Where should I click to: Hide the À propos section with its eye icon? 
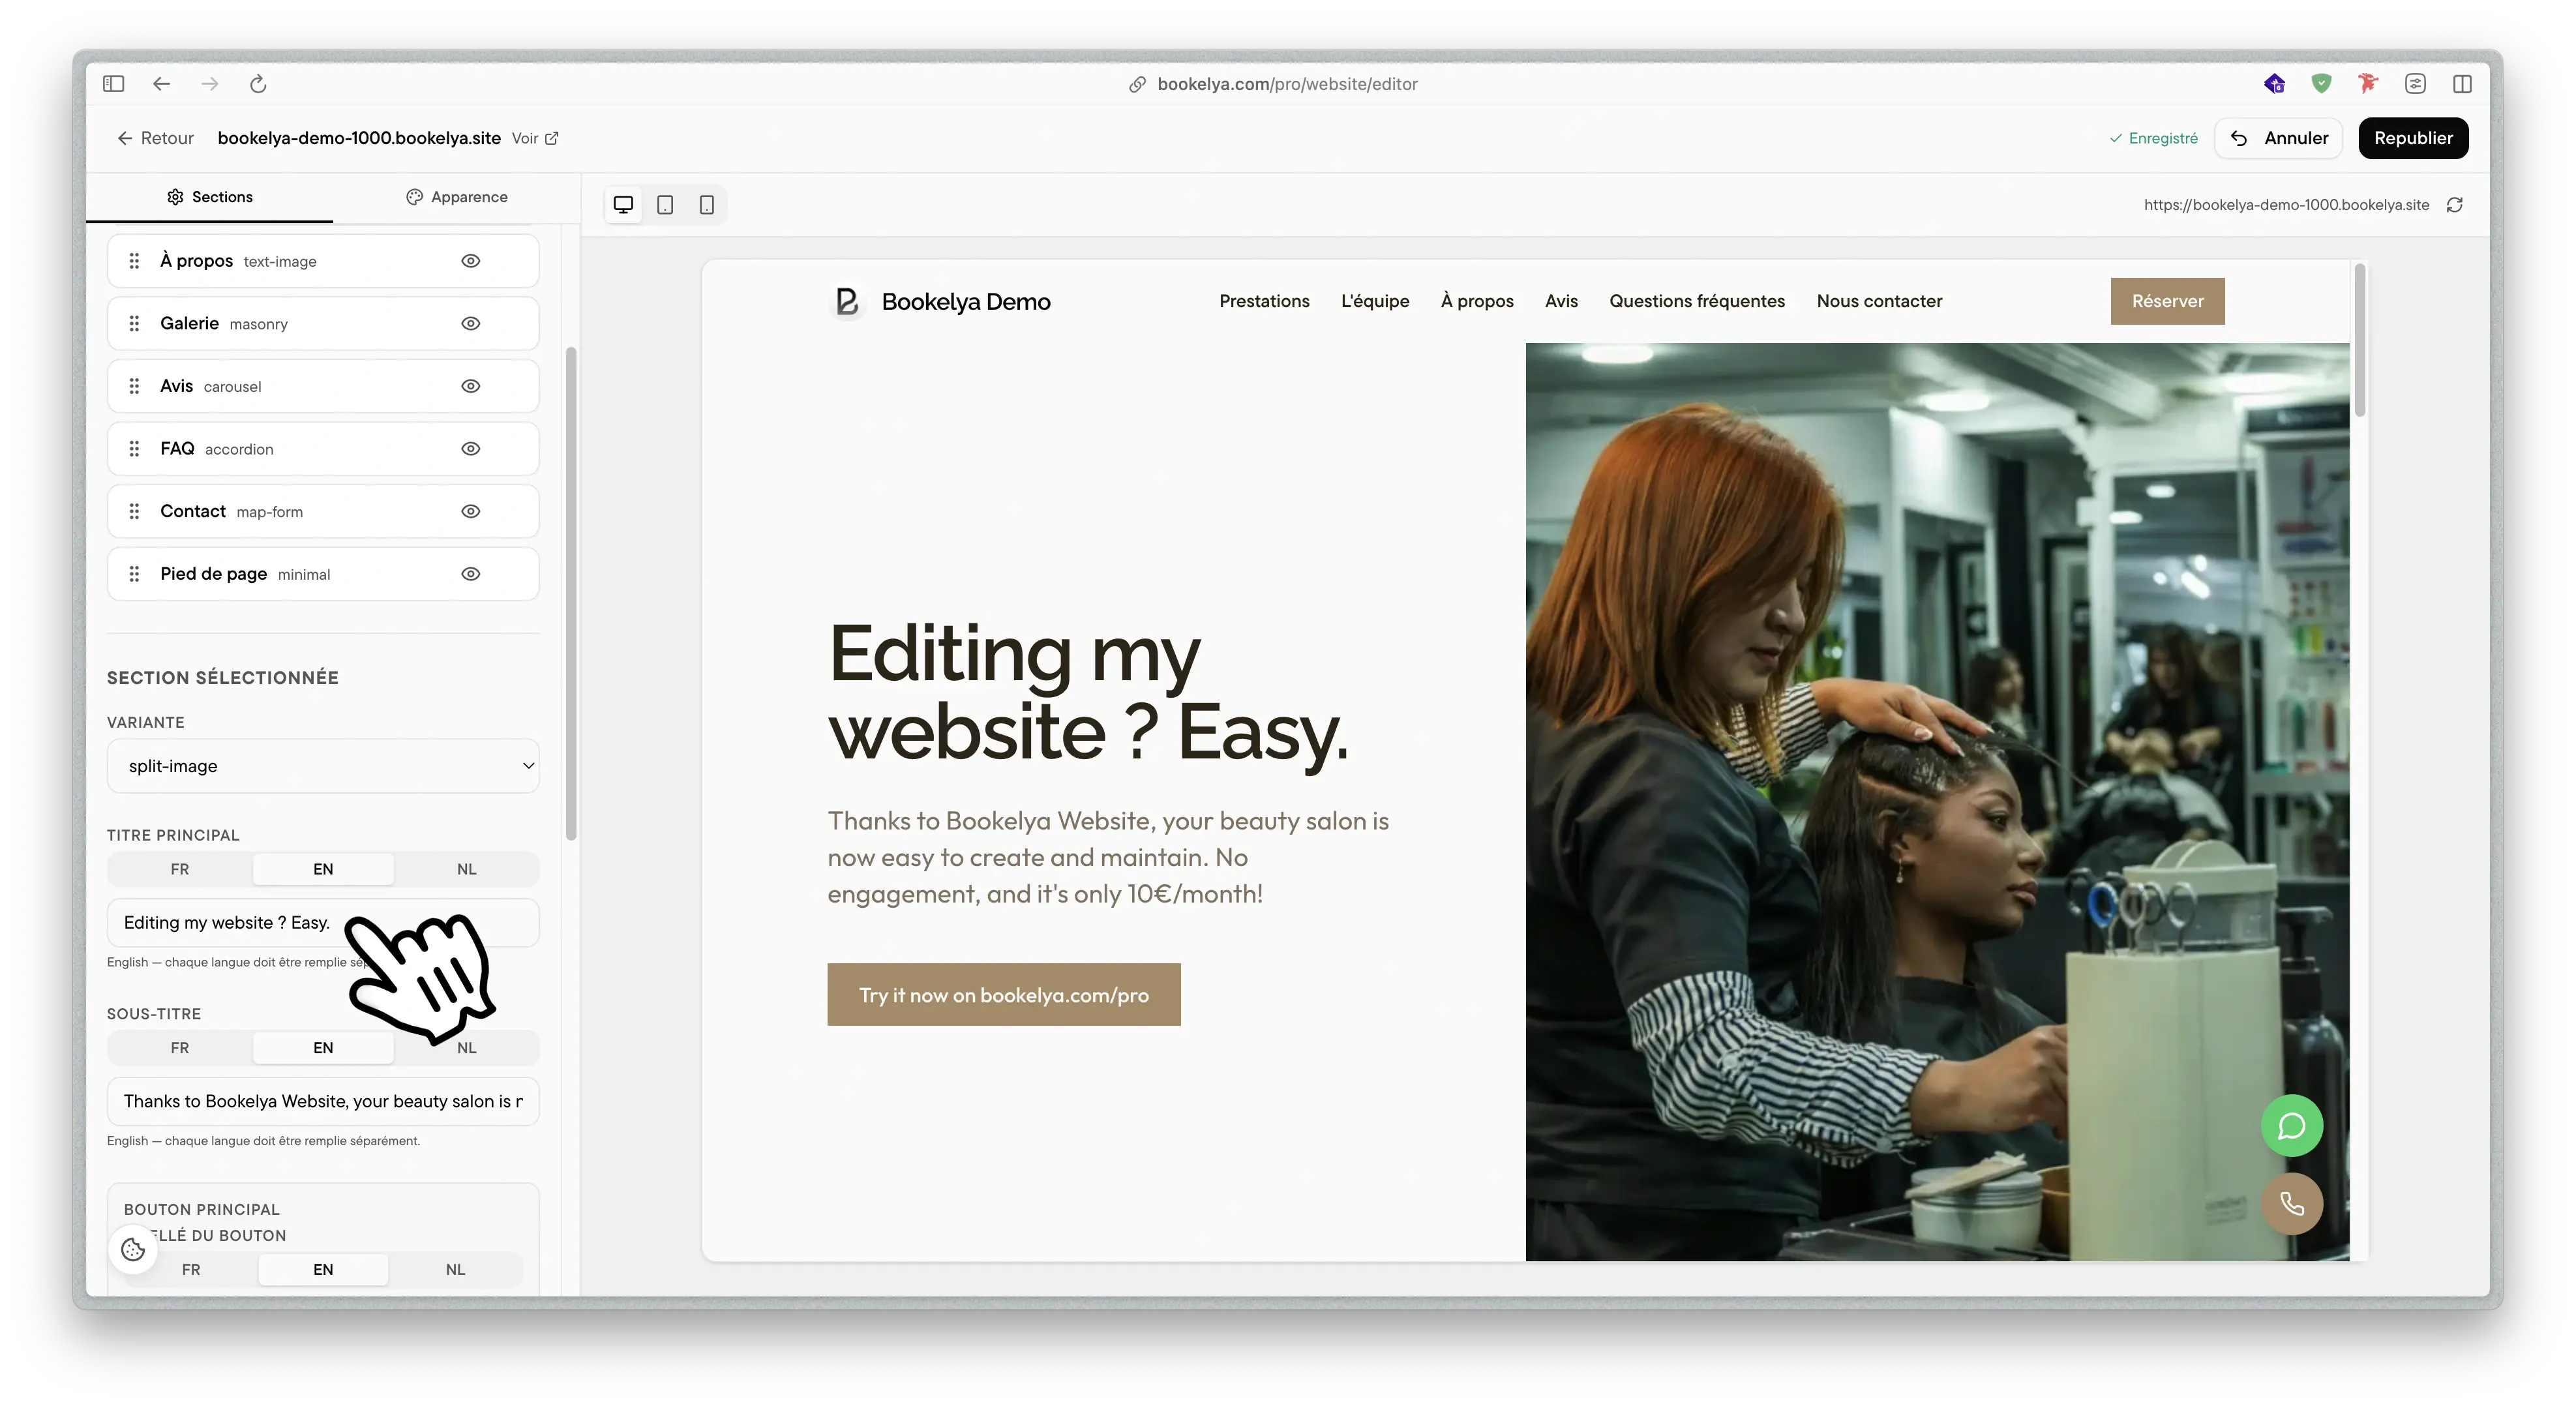click(x=470, y=261)
